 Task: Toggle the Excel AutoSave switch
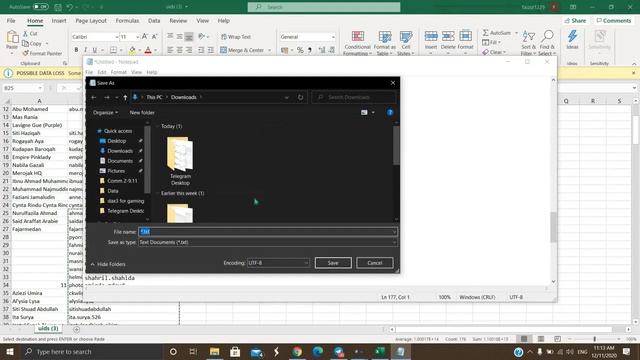[x=40, y=7]
